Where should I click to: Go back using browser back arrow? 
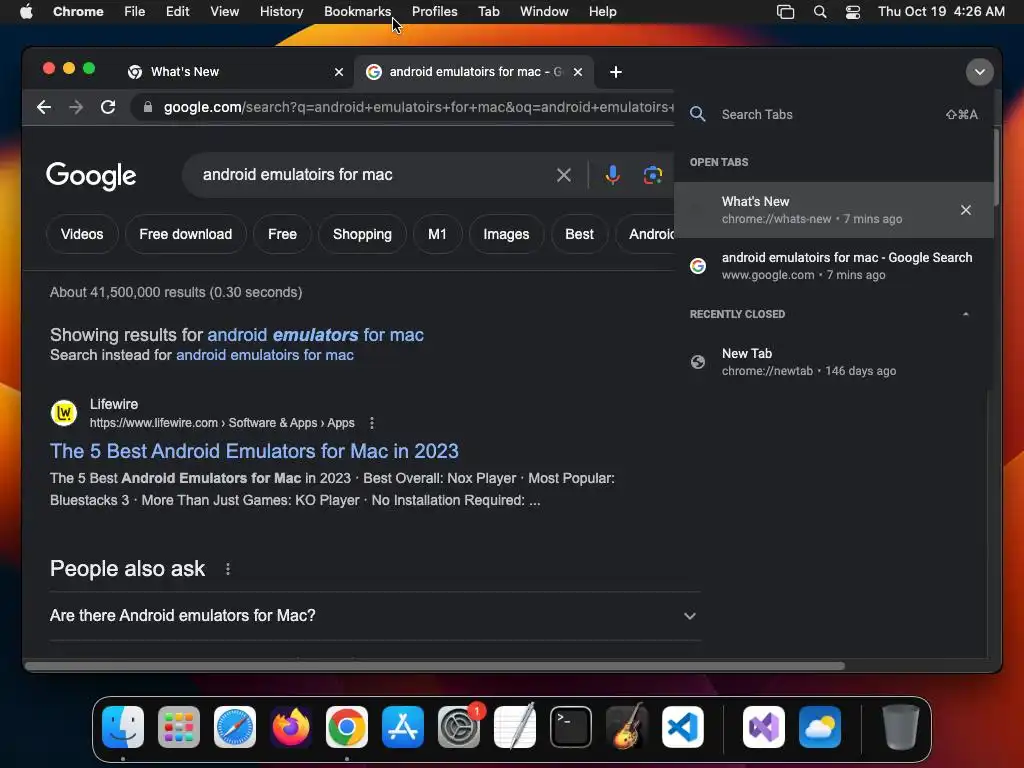tap(44, 107)
